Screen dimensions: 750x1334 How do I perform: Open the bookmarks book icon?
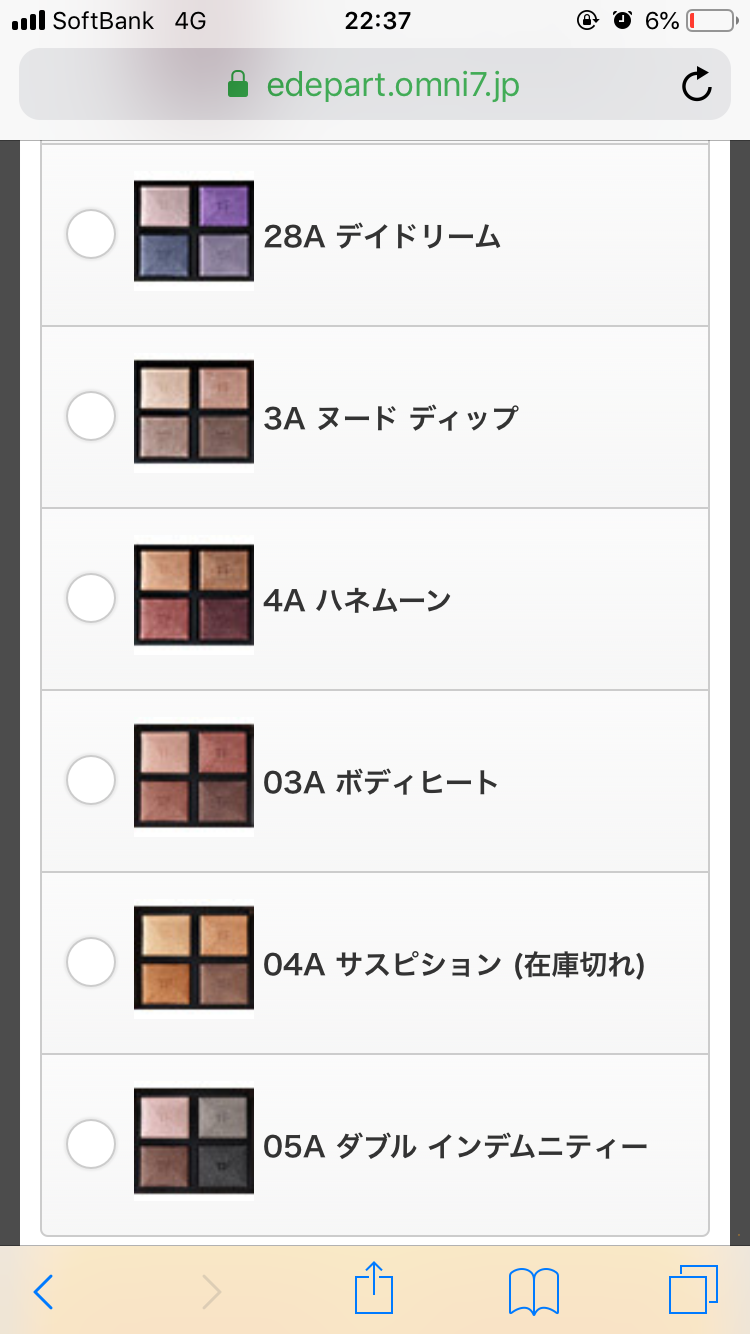pos(534,1292)
